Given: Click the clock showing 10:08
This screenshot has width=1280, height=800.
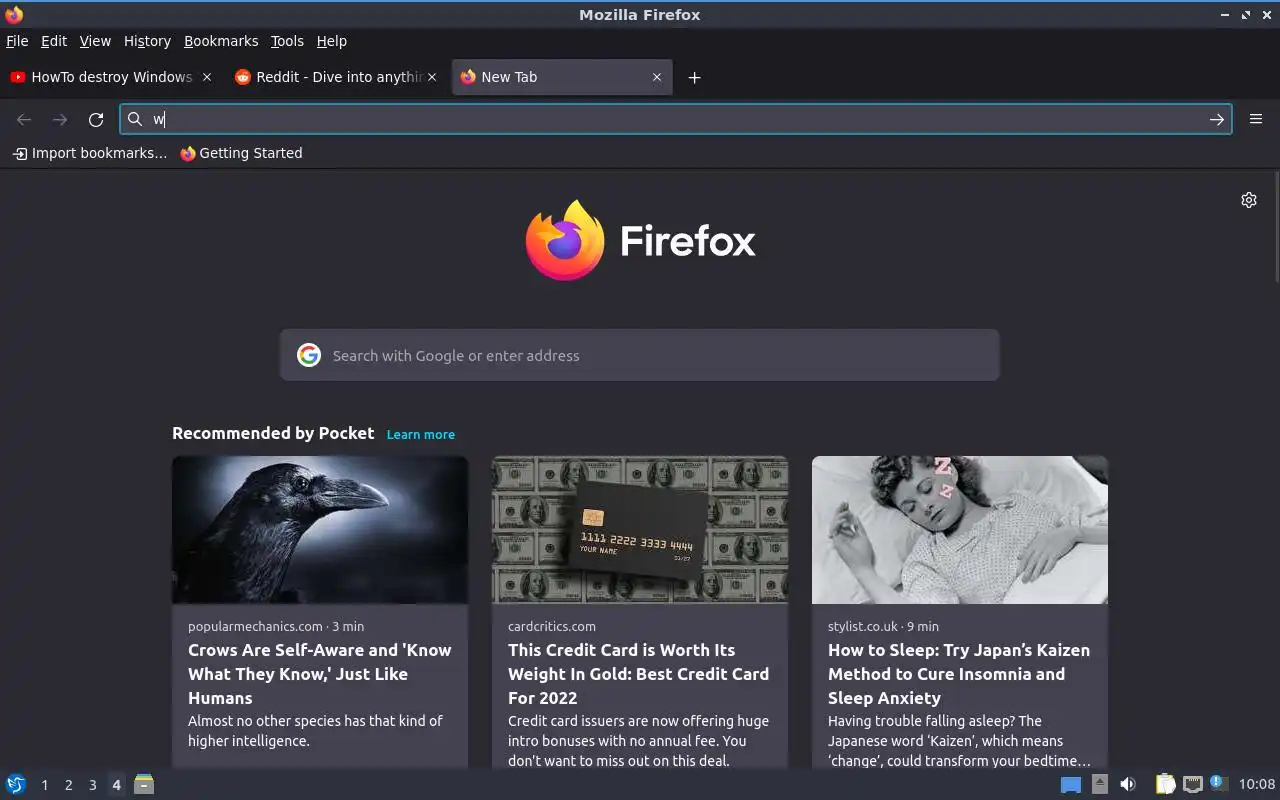Looking at the screenshot, I should tap(1257, 784).
